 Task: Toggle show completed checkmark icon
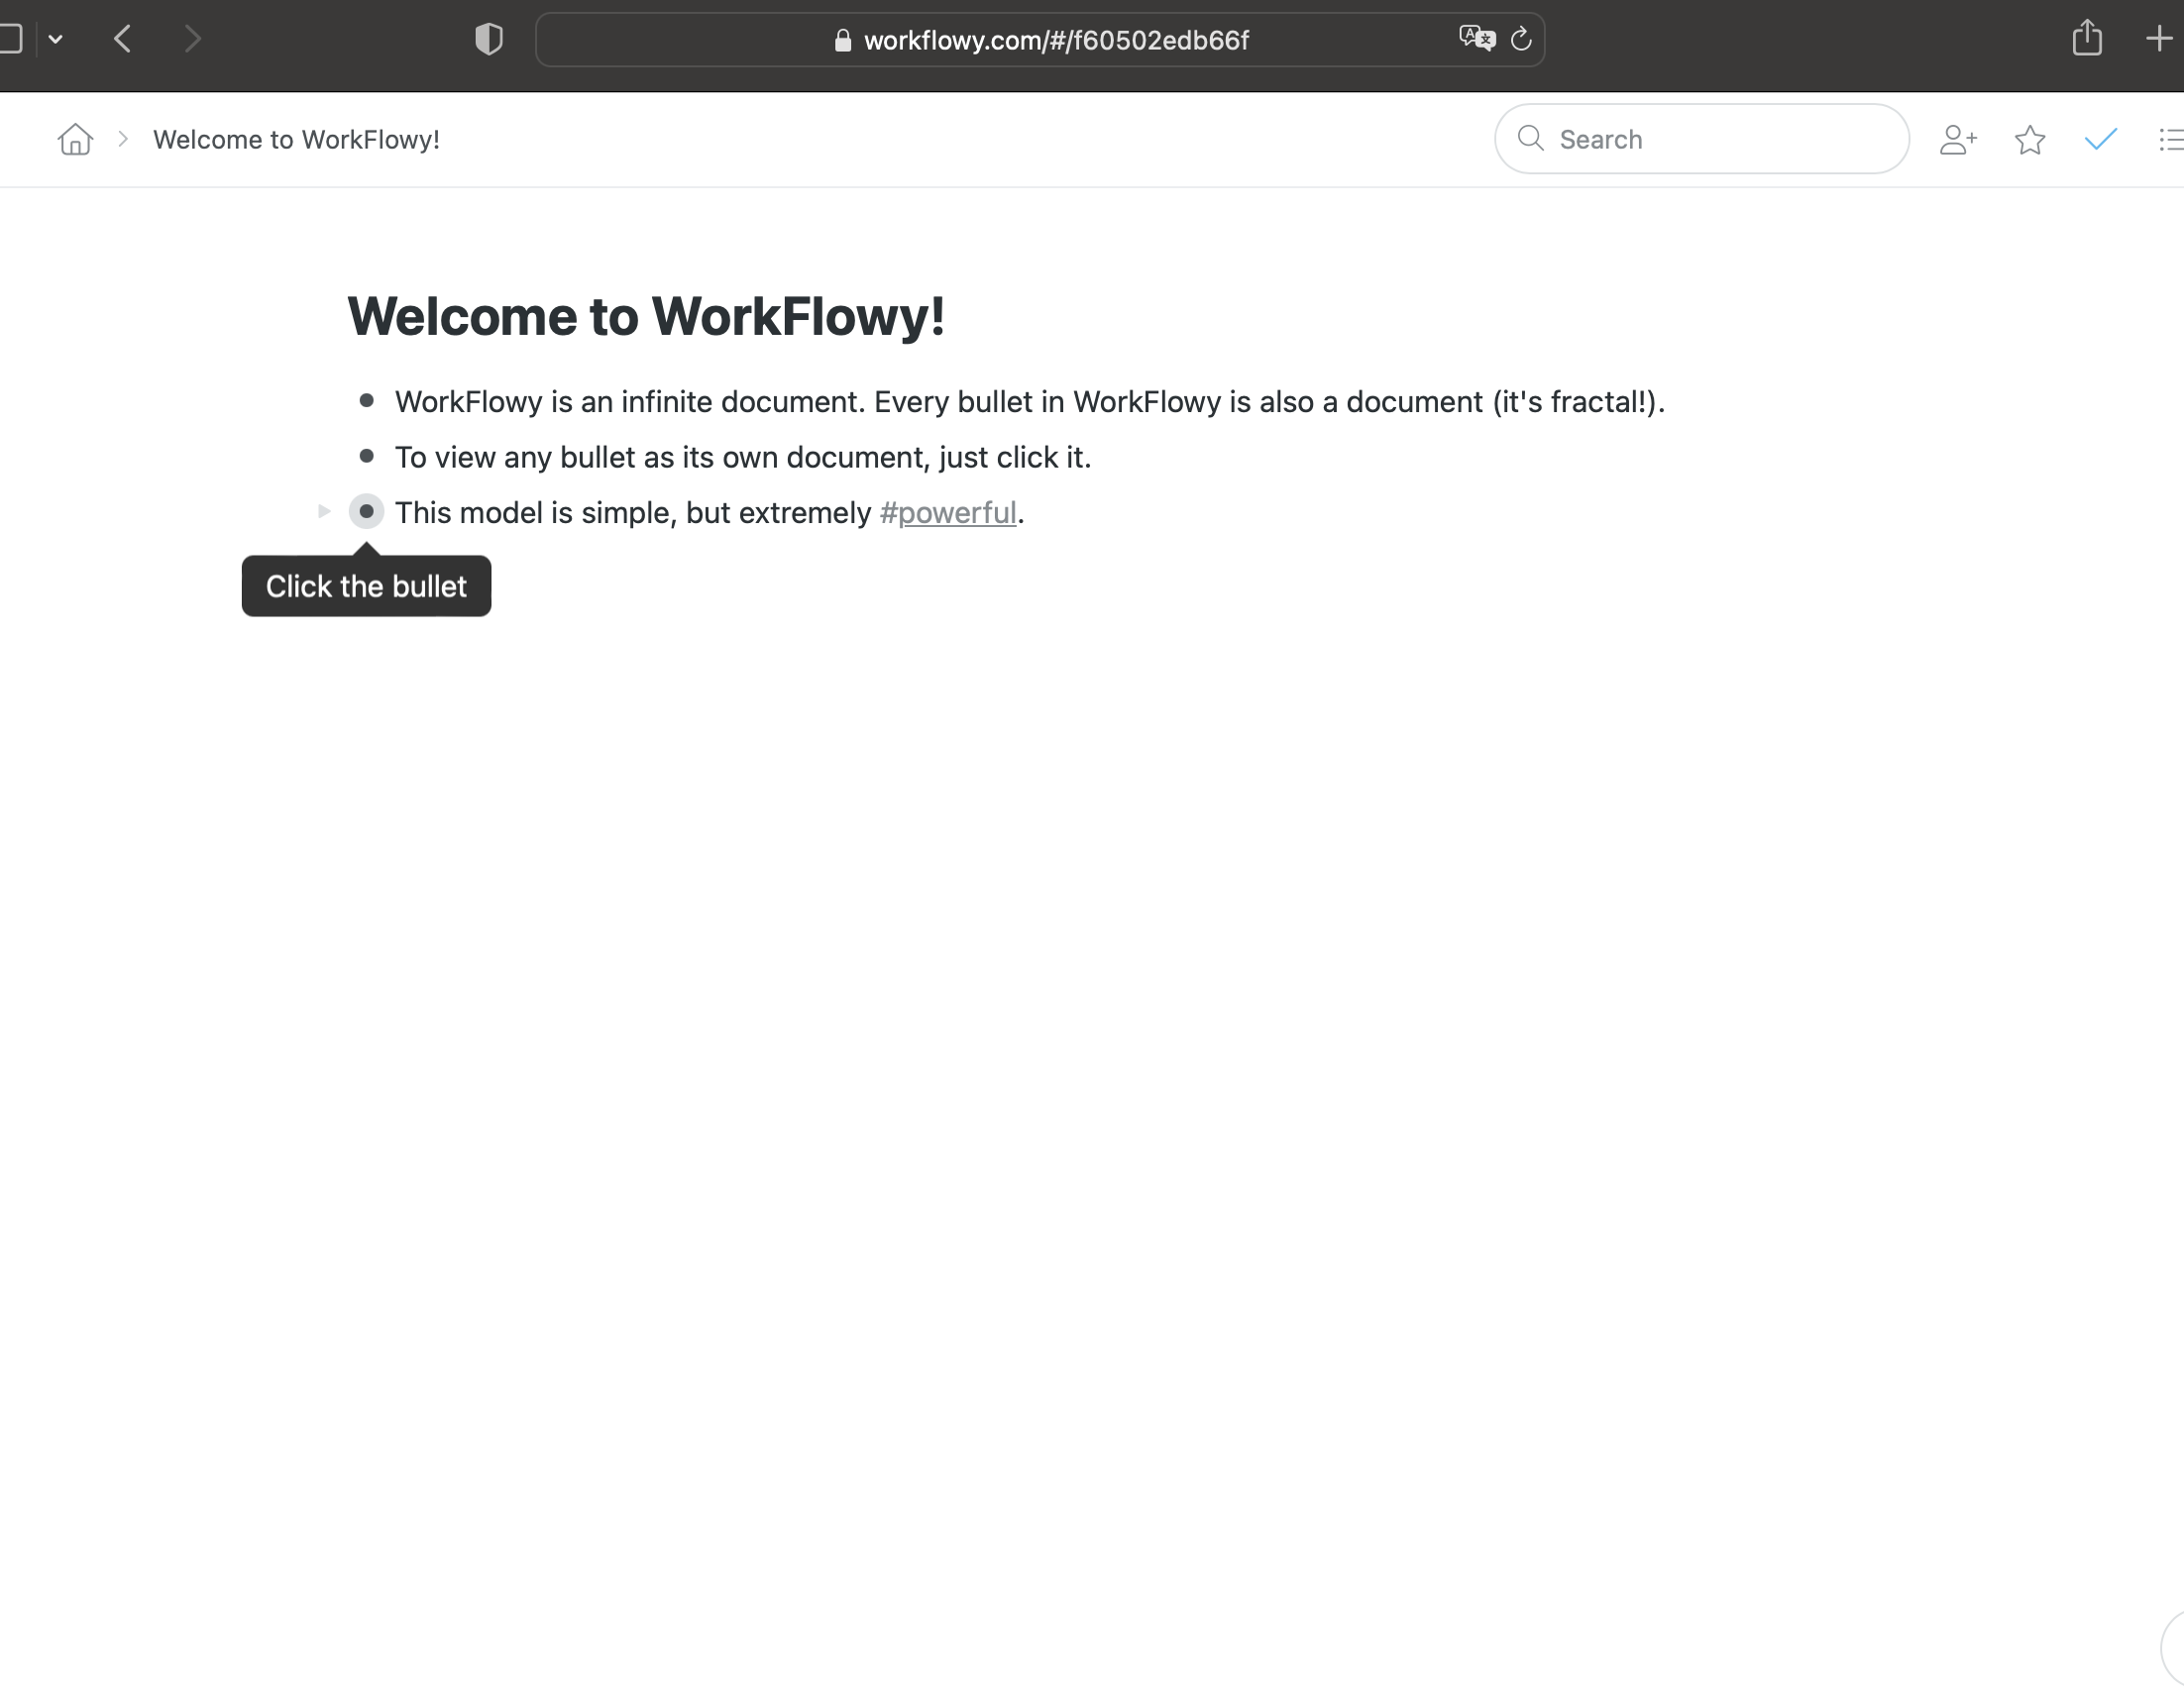point(2101,139)
